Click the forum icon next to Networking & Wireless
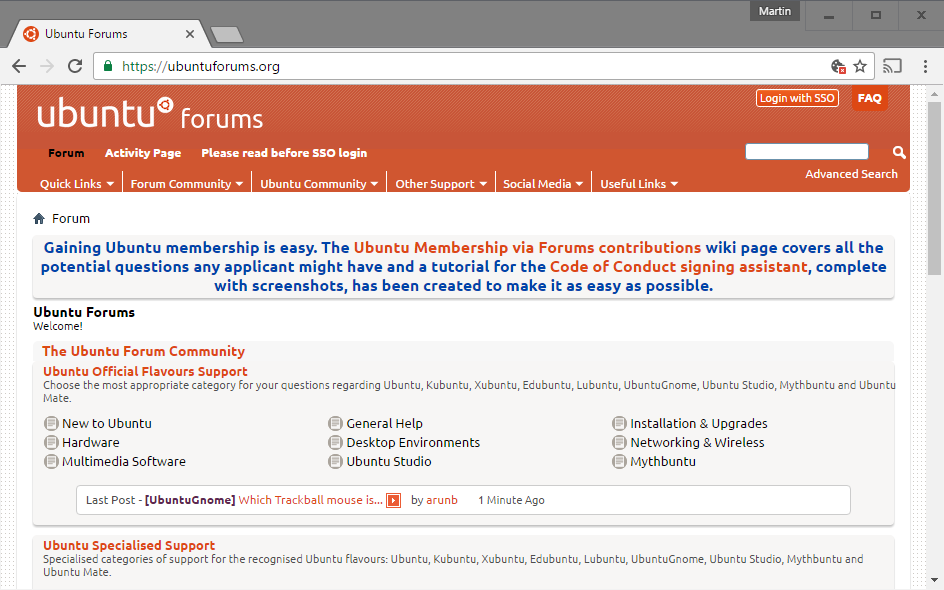 pyautogui.click(x=620, y=442)
